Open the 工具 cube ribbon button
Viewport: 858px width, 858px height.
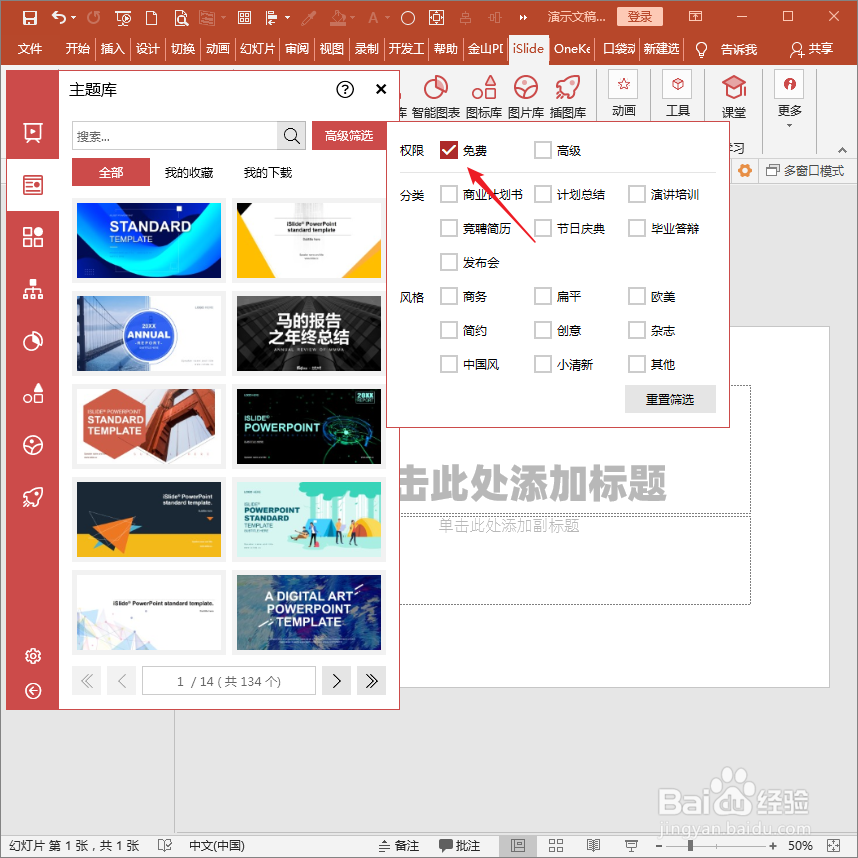pyautogui.click(x=677, y=94)
